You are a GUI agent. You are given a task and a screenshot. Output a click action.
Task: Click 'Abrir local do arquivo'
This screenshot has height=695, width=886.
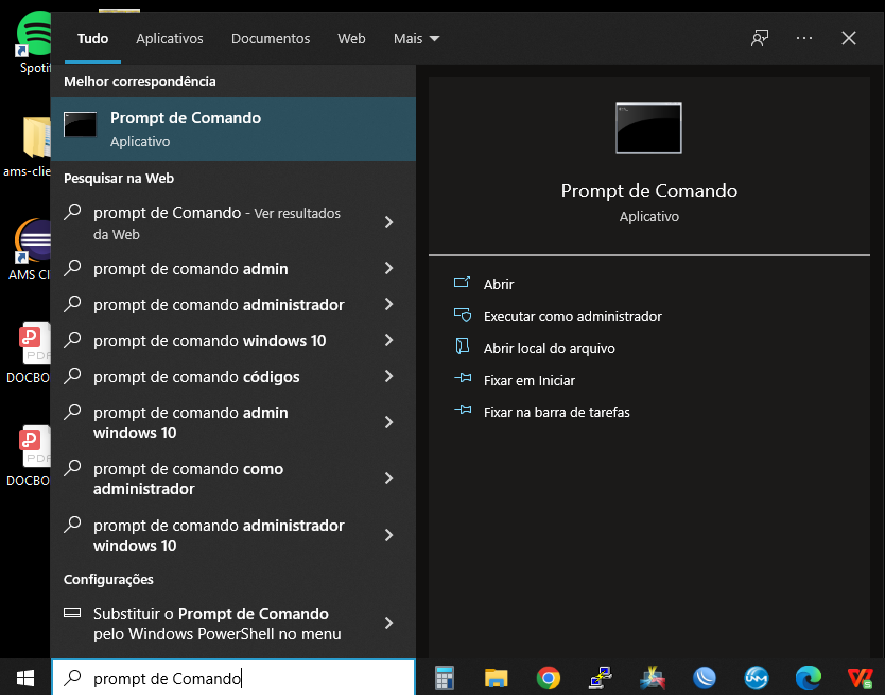pos(549,348)
